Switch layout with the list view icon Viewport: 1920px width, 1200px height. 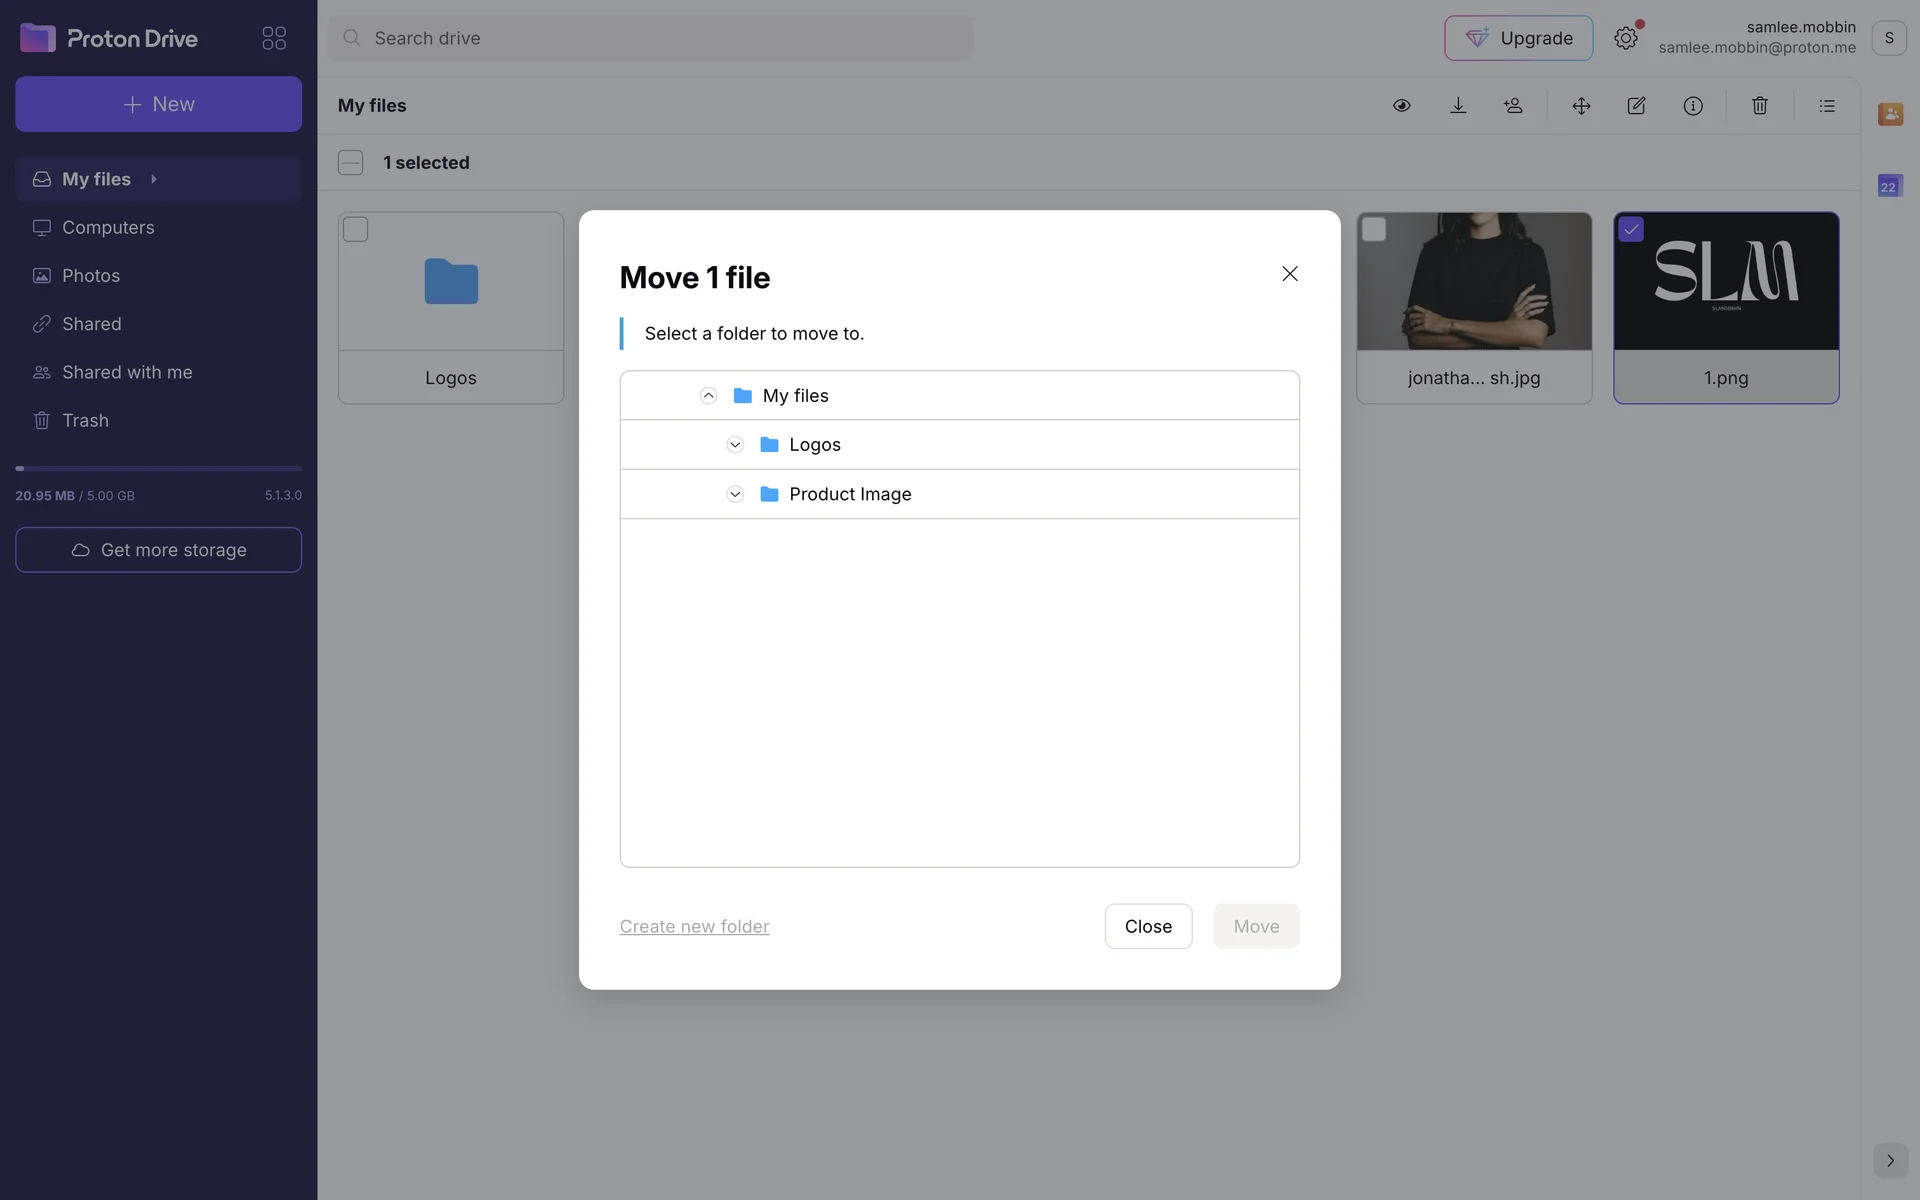point(1827,106)
